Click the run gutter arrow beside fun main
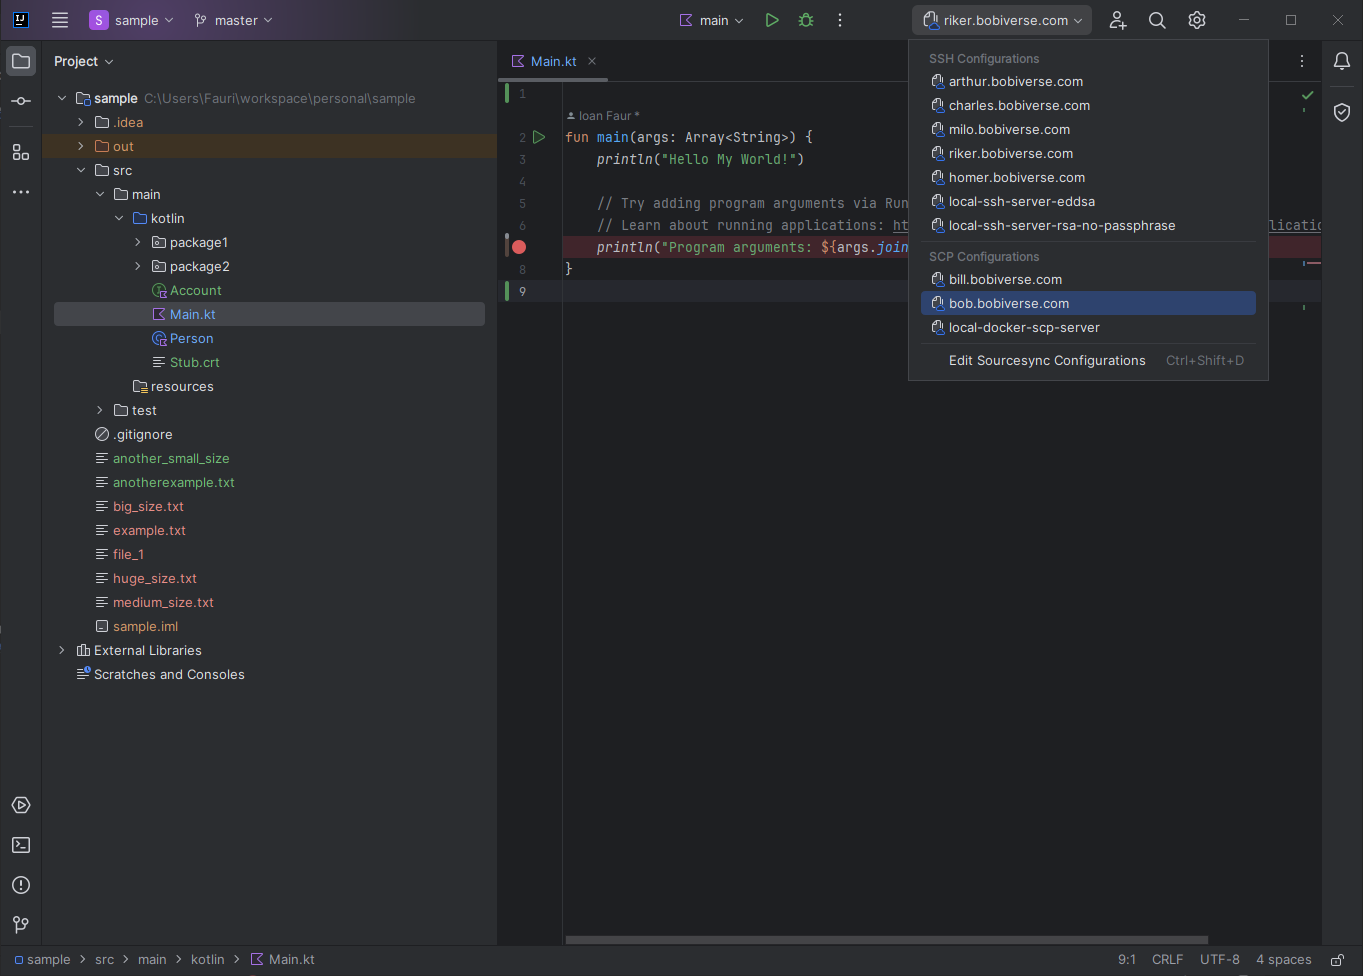The image size is (1363, 976). coord(539,137)
